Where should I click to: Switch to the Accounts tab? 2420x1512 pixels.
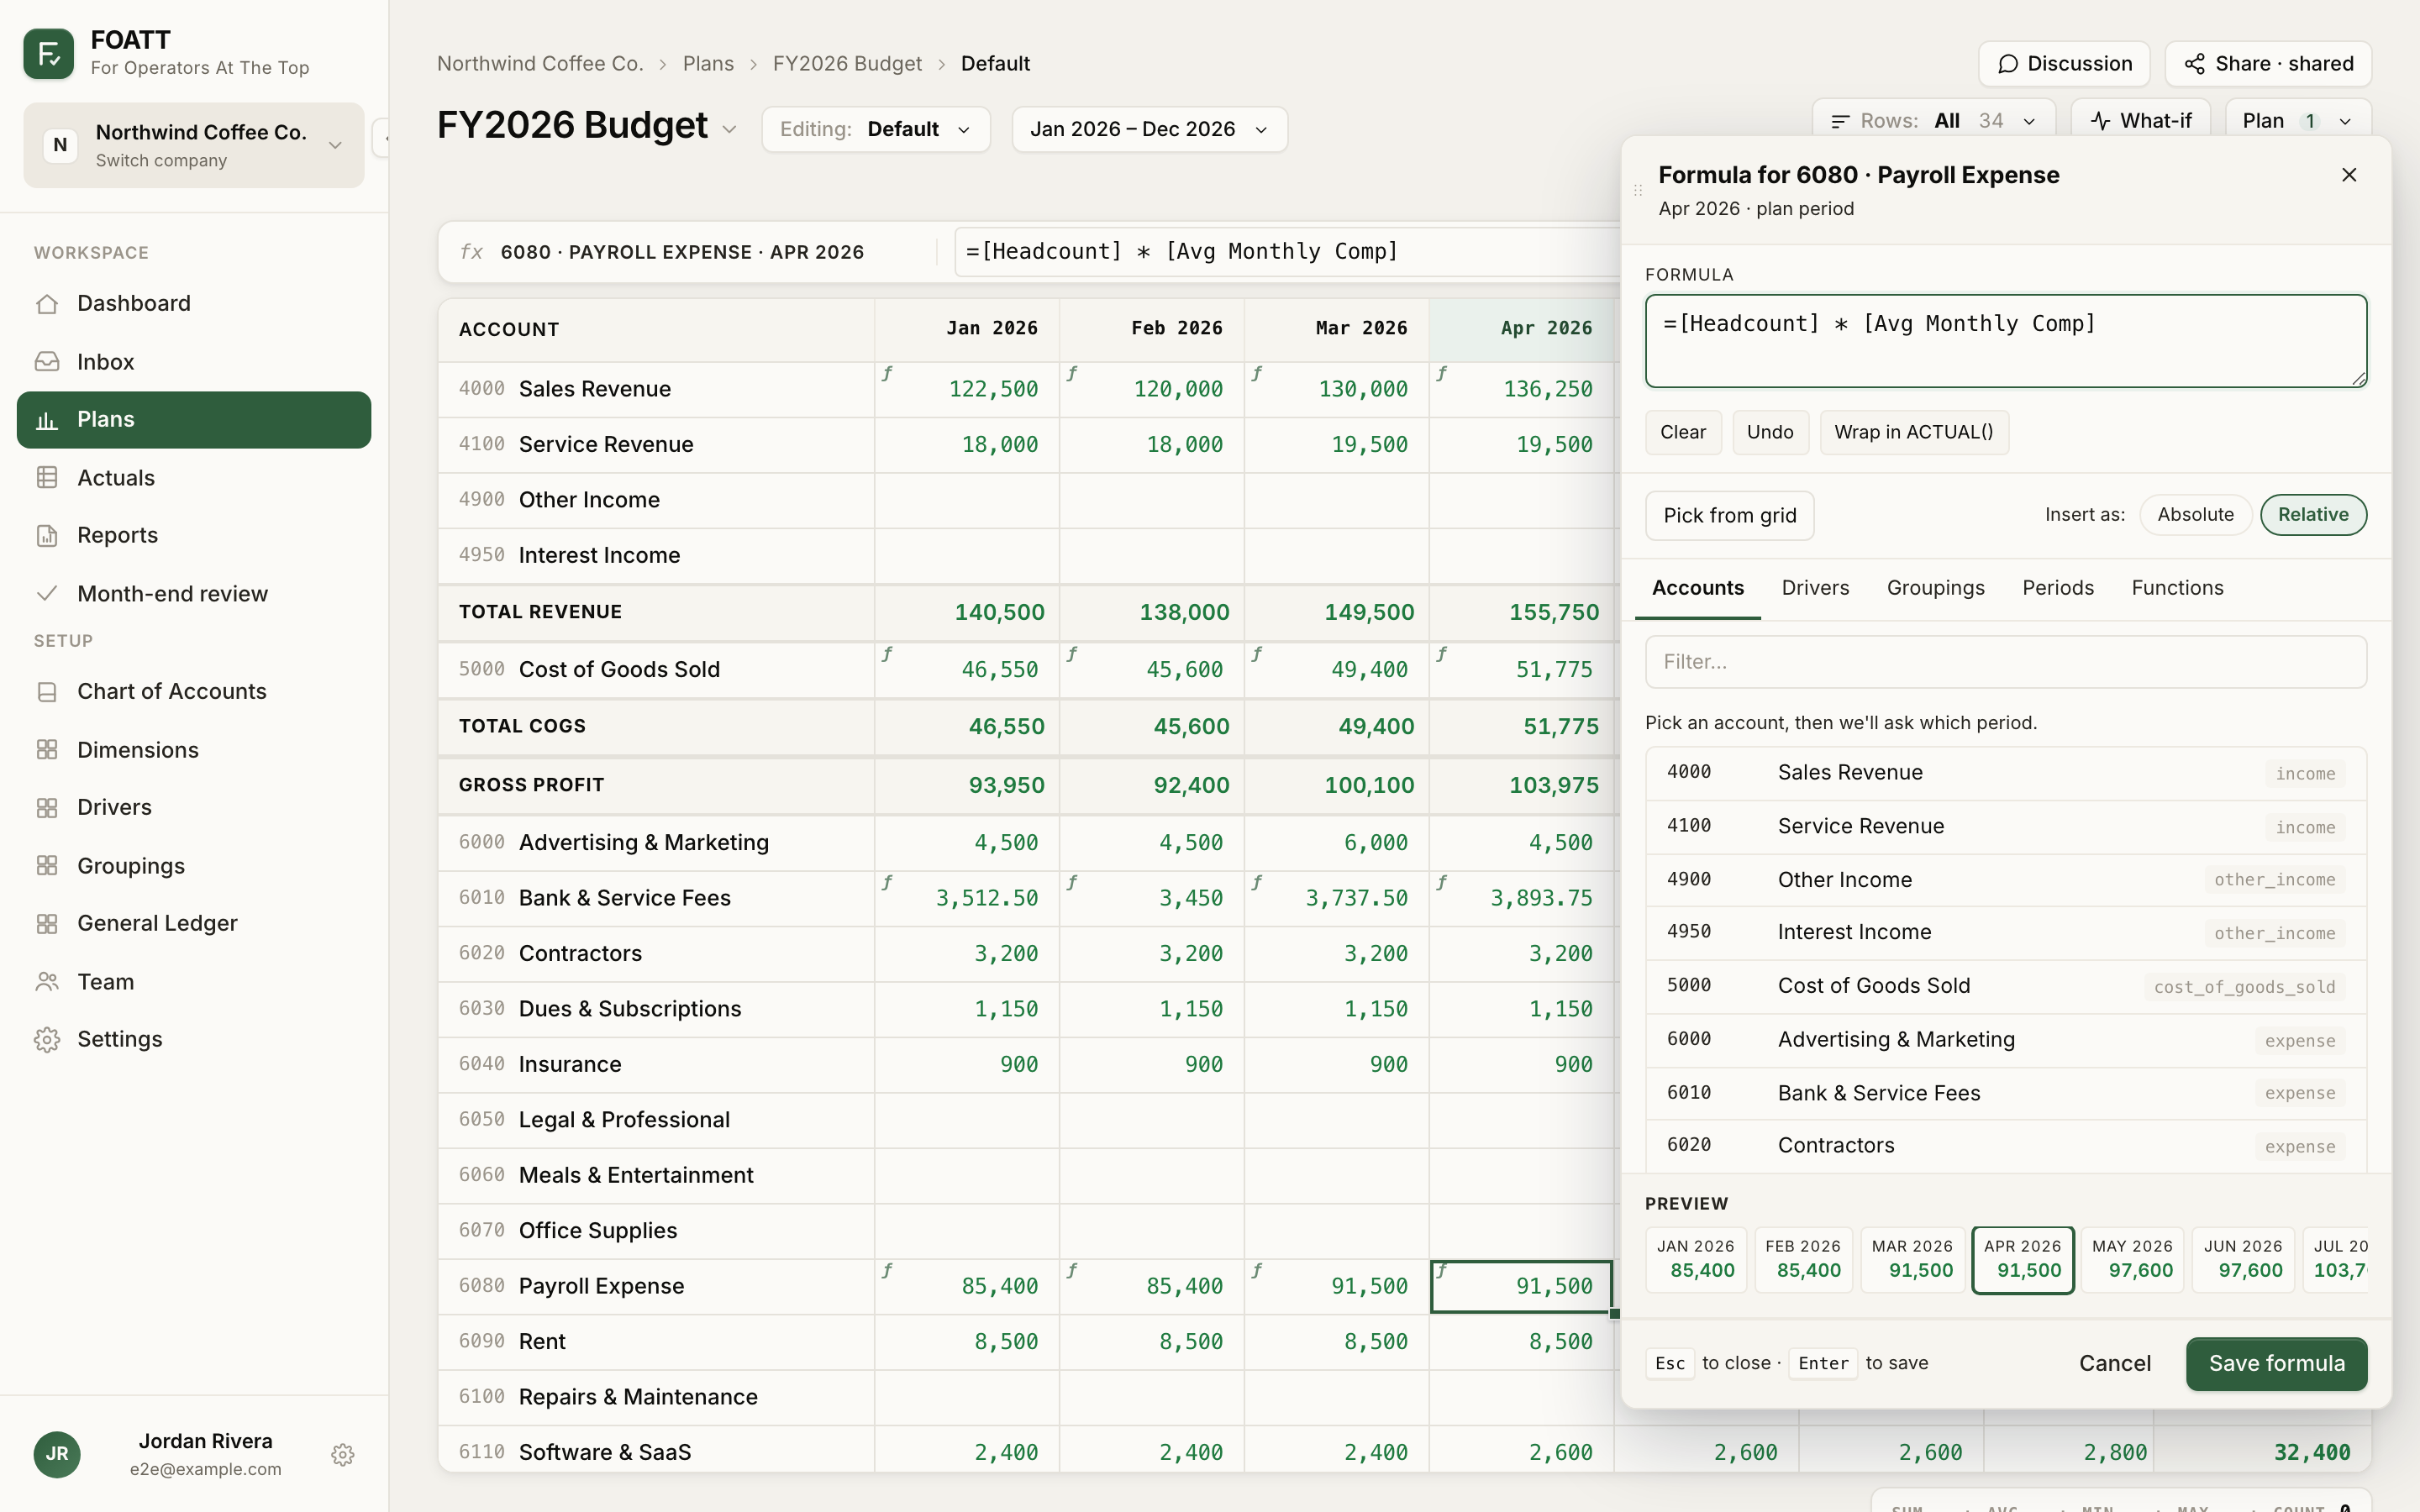coord(1697,588)
